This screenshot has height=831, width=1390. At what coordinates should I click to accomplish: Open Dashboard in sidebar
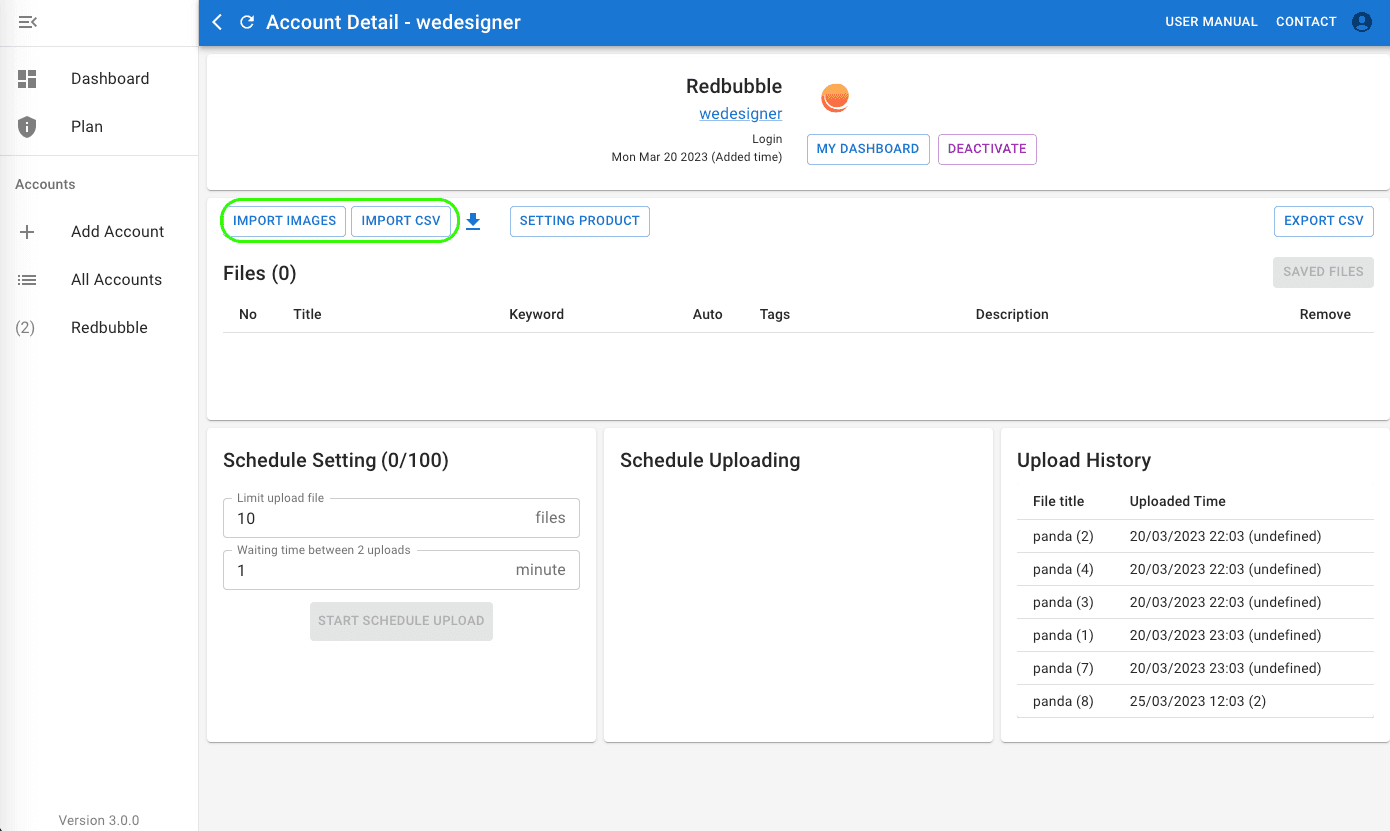99,79
